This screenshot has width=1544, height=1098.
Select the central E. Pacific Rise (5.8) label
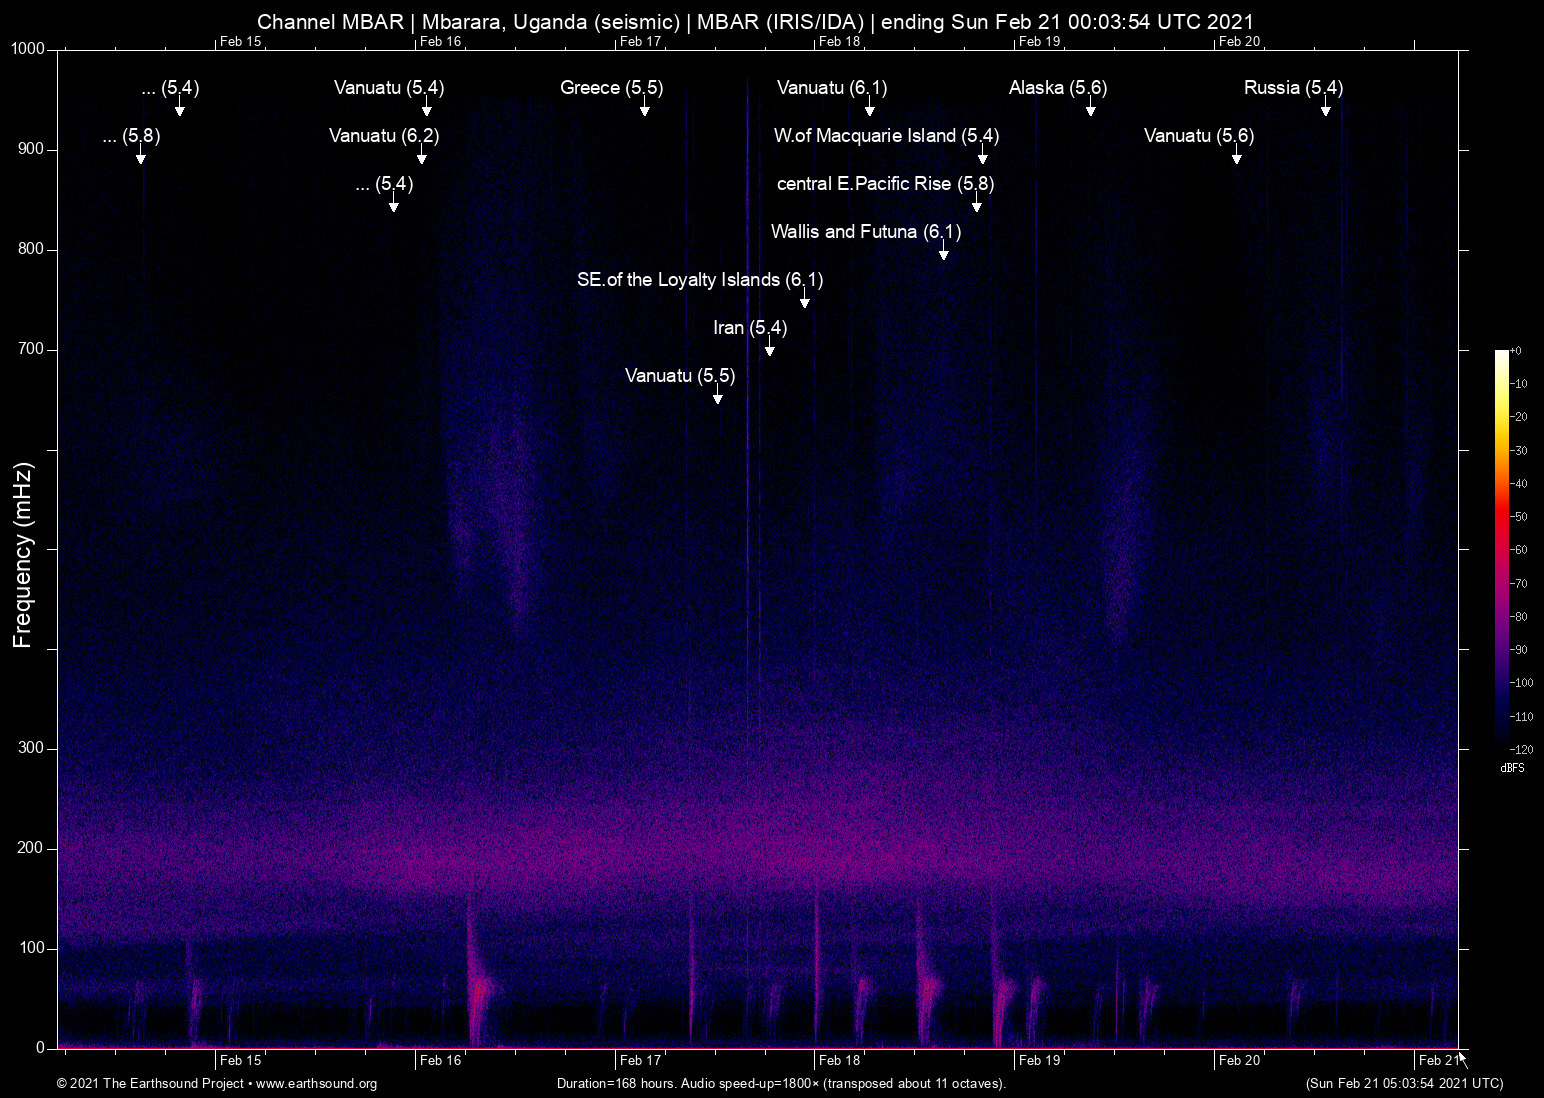click(885, 184)
